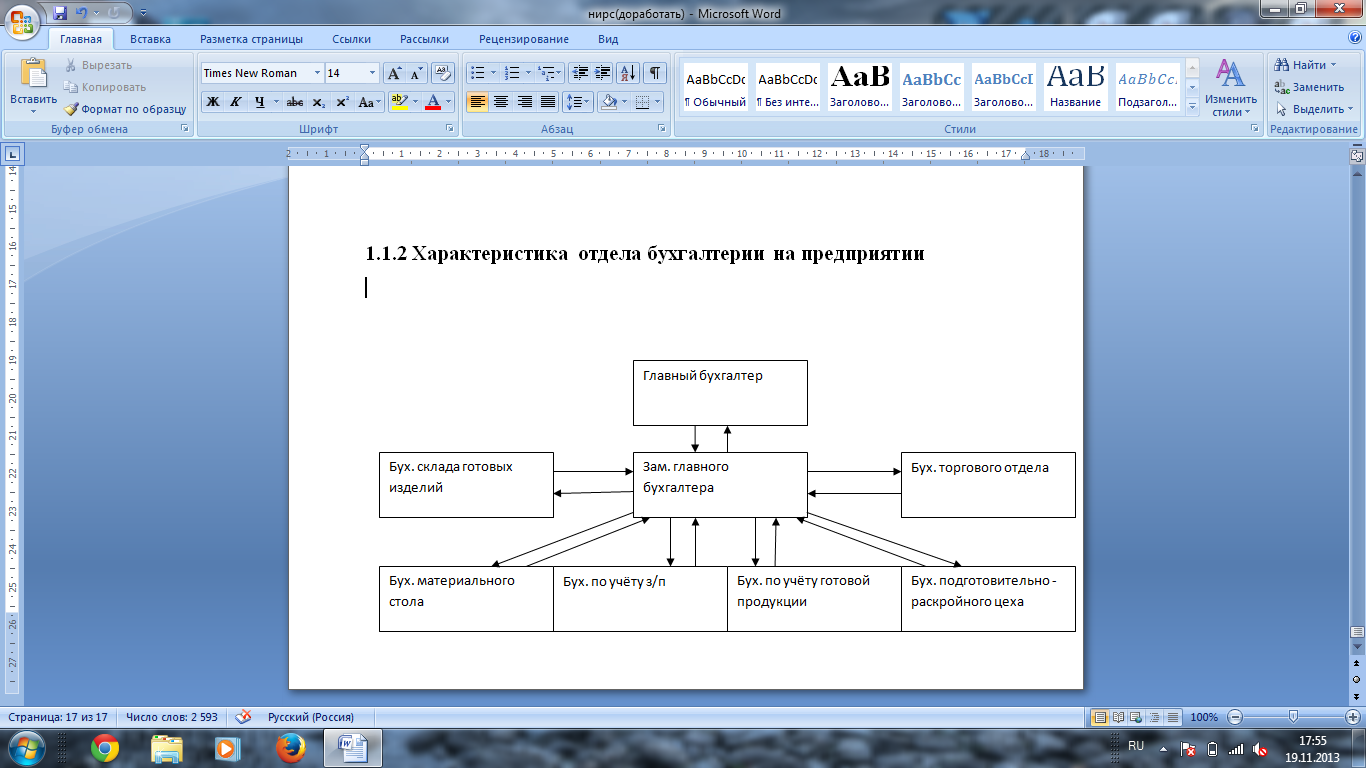Switch to Рецензирование tab

524,39
